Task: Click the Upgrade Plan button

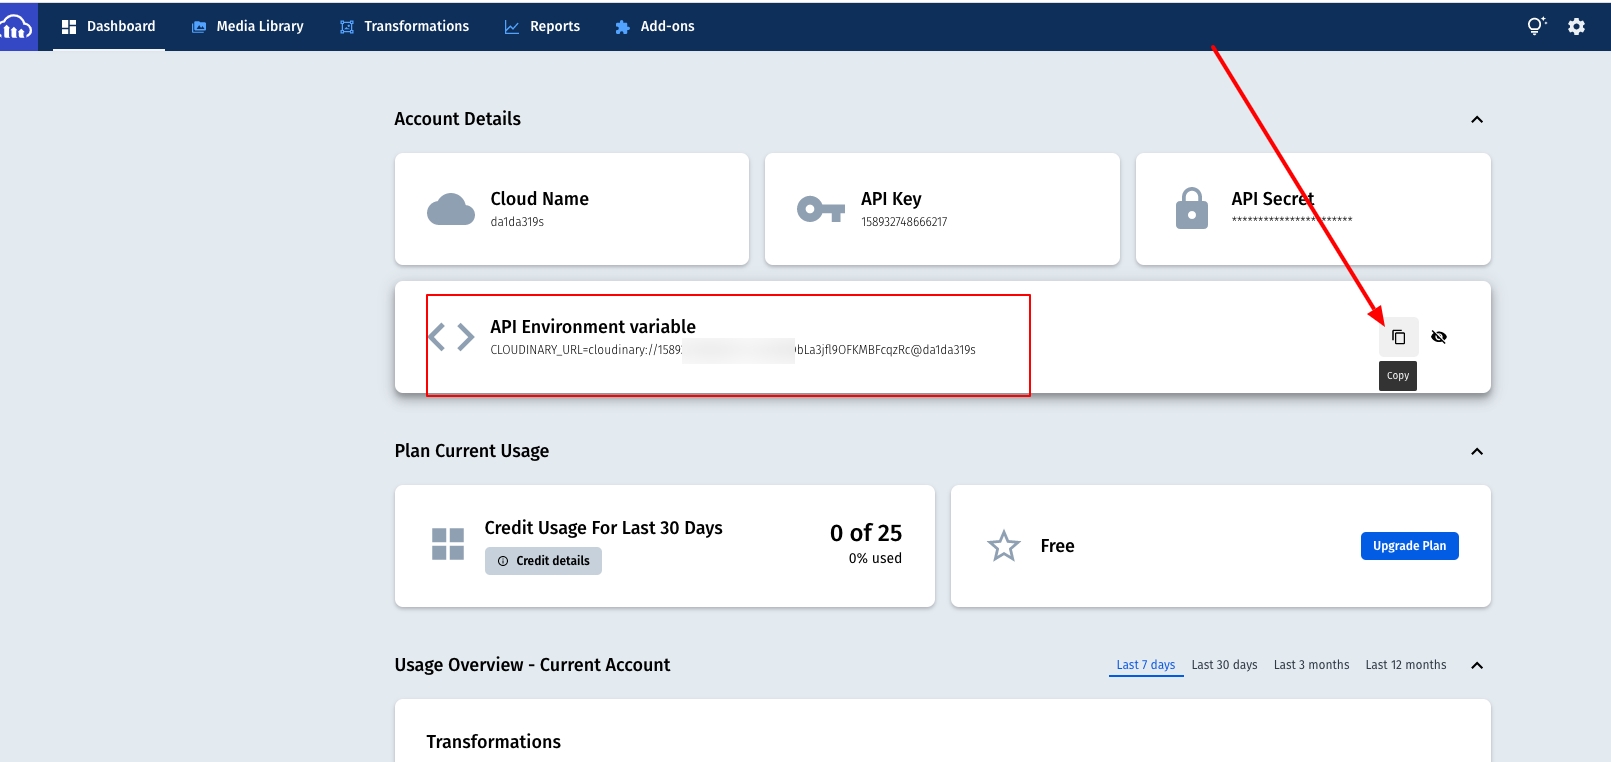Action: 1409,546
